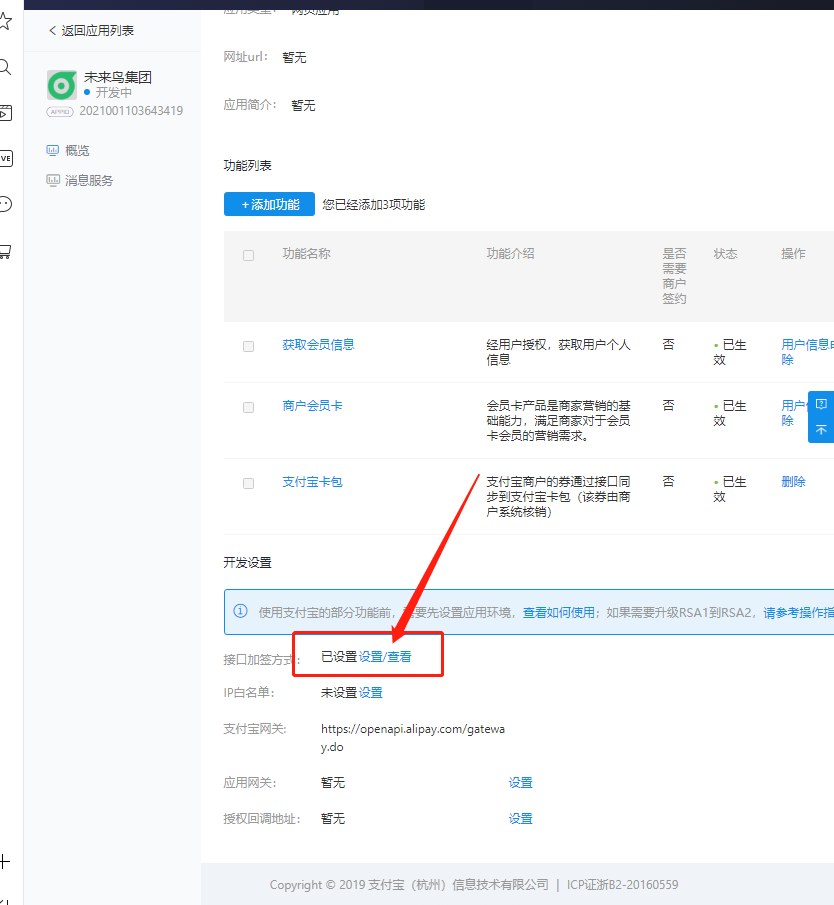Viewport: 834px width, 905px height.
Task: Toggle the select-all checkbox in table header
Action: pyautogui.click(x=249, y=255)
